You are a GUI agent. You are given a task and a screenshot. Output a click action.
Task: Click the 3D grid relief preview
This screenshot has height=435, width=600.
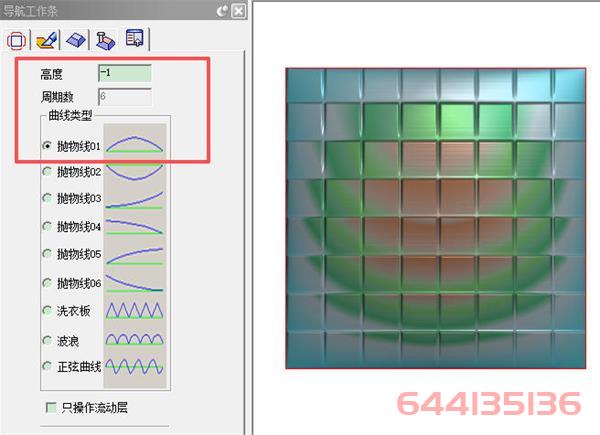[x=434, y=218]
